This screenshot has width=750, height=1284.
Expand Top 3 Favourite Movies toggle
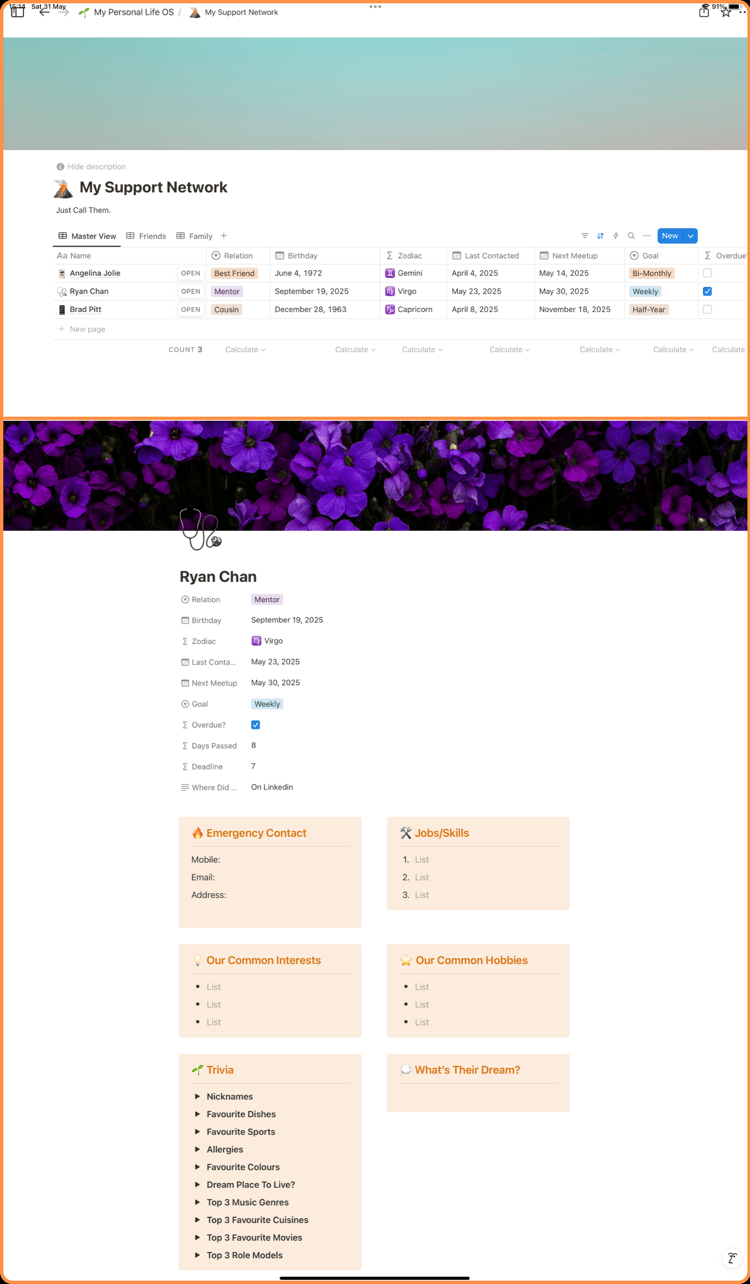tap(198, 1238)
